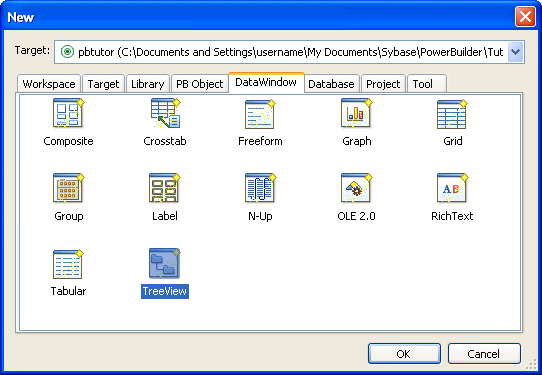The width and height of the screenshot is (542, 375).
Task: Select the Composite DataWindow icon
Action: pos(68,113)
